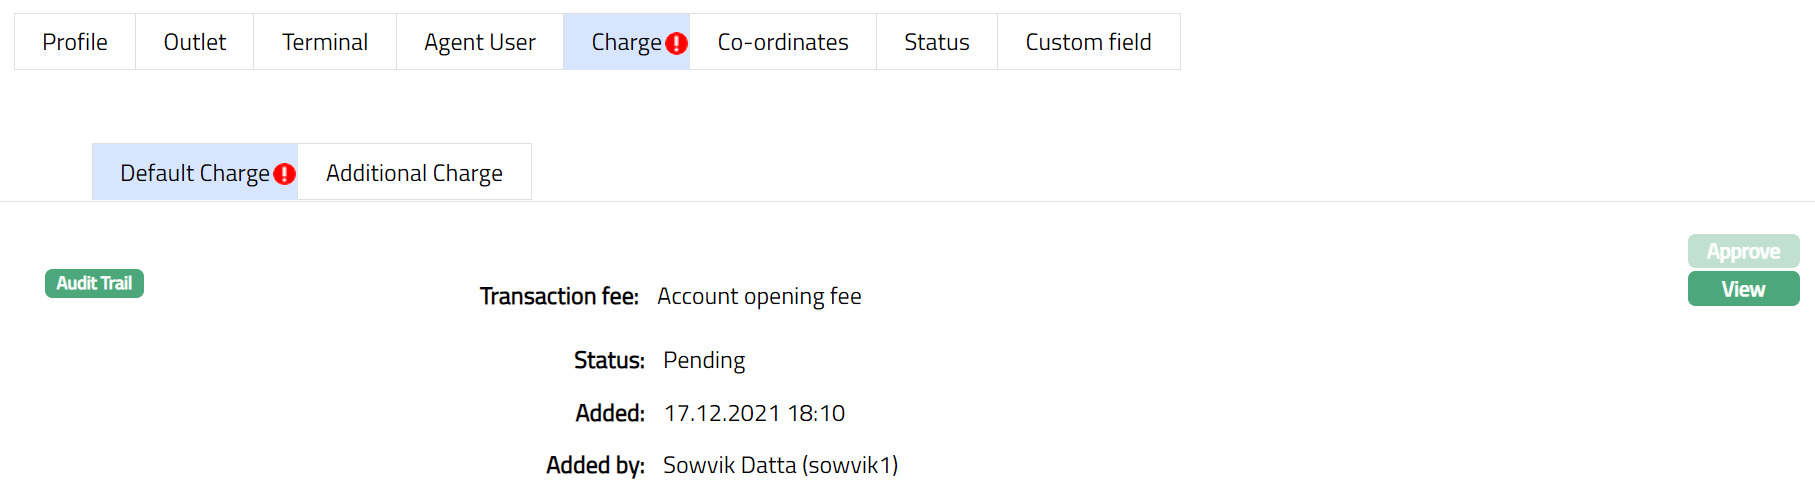Click the Transaction fee label
1815x489 pixels.
[559, 296]
